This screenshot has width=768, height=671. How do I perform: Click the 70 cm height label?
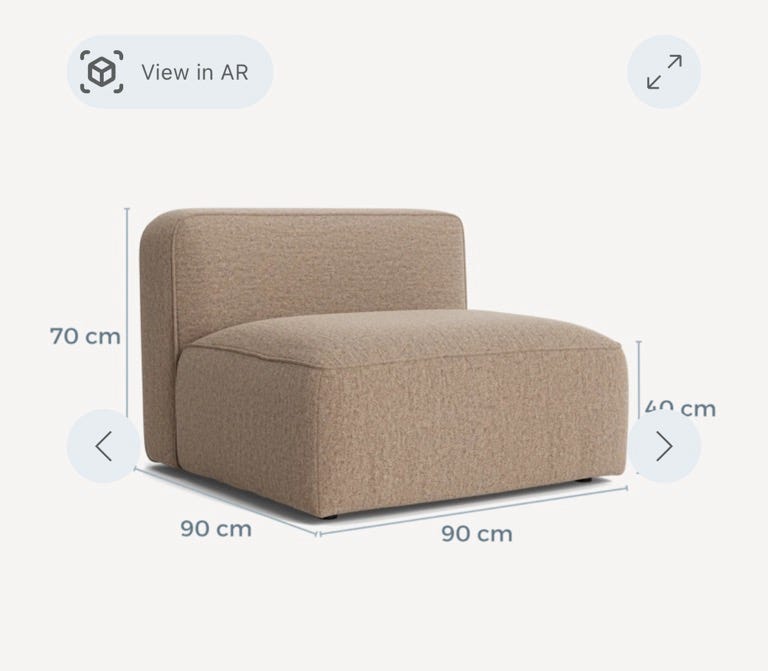pyautogui.click(x=85, y=336)
